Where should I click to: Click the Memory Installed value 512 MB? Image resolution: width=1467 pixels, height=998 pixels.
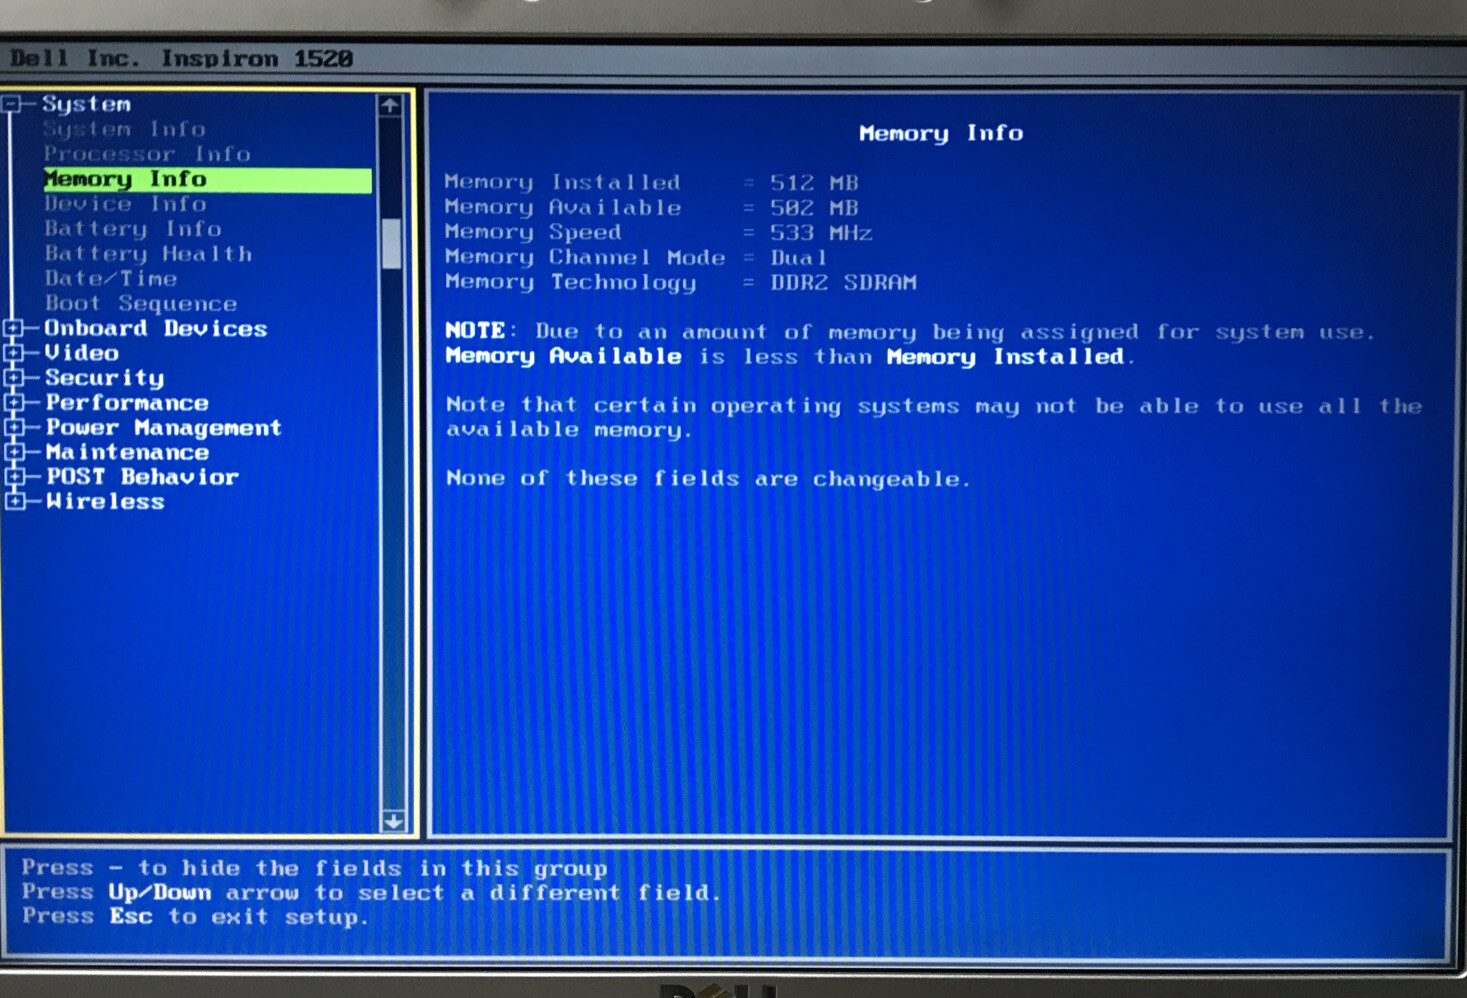814,183
